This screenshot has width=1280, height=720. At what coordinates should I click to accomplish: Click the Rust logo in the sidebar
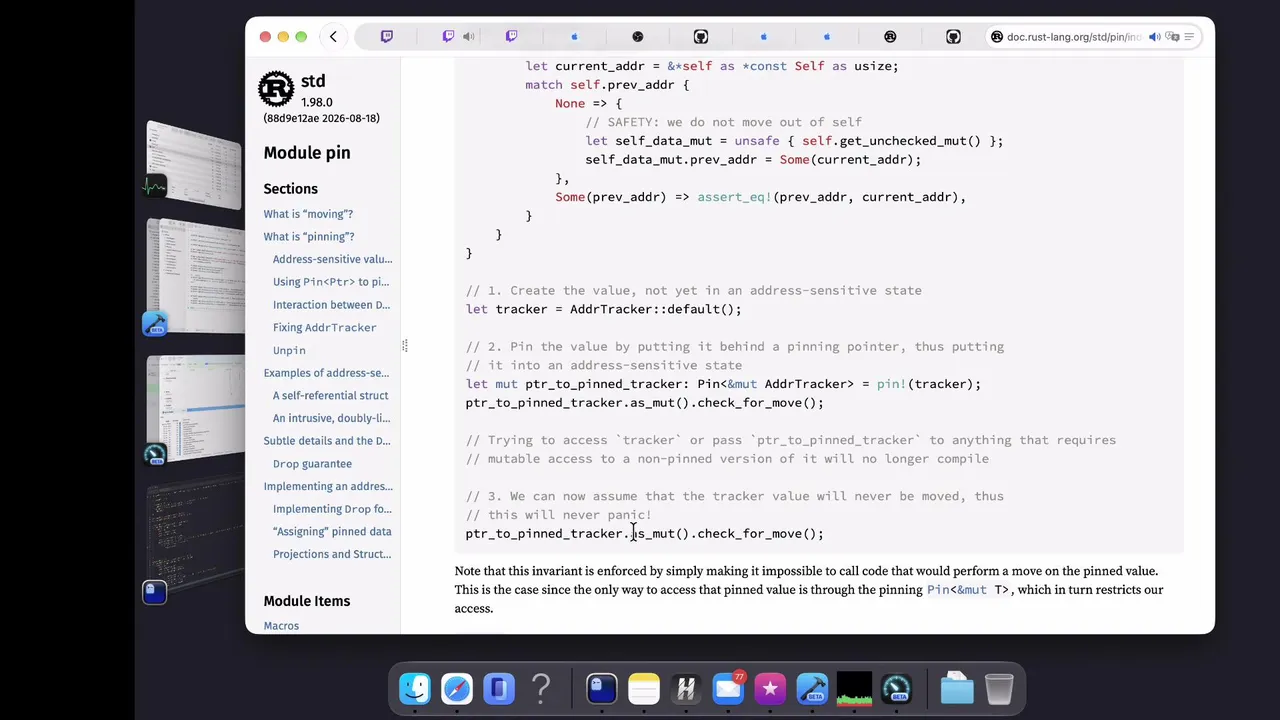coord(276,89)
